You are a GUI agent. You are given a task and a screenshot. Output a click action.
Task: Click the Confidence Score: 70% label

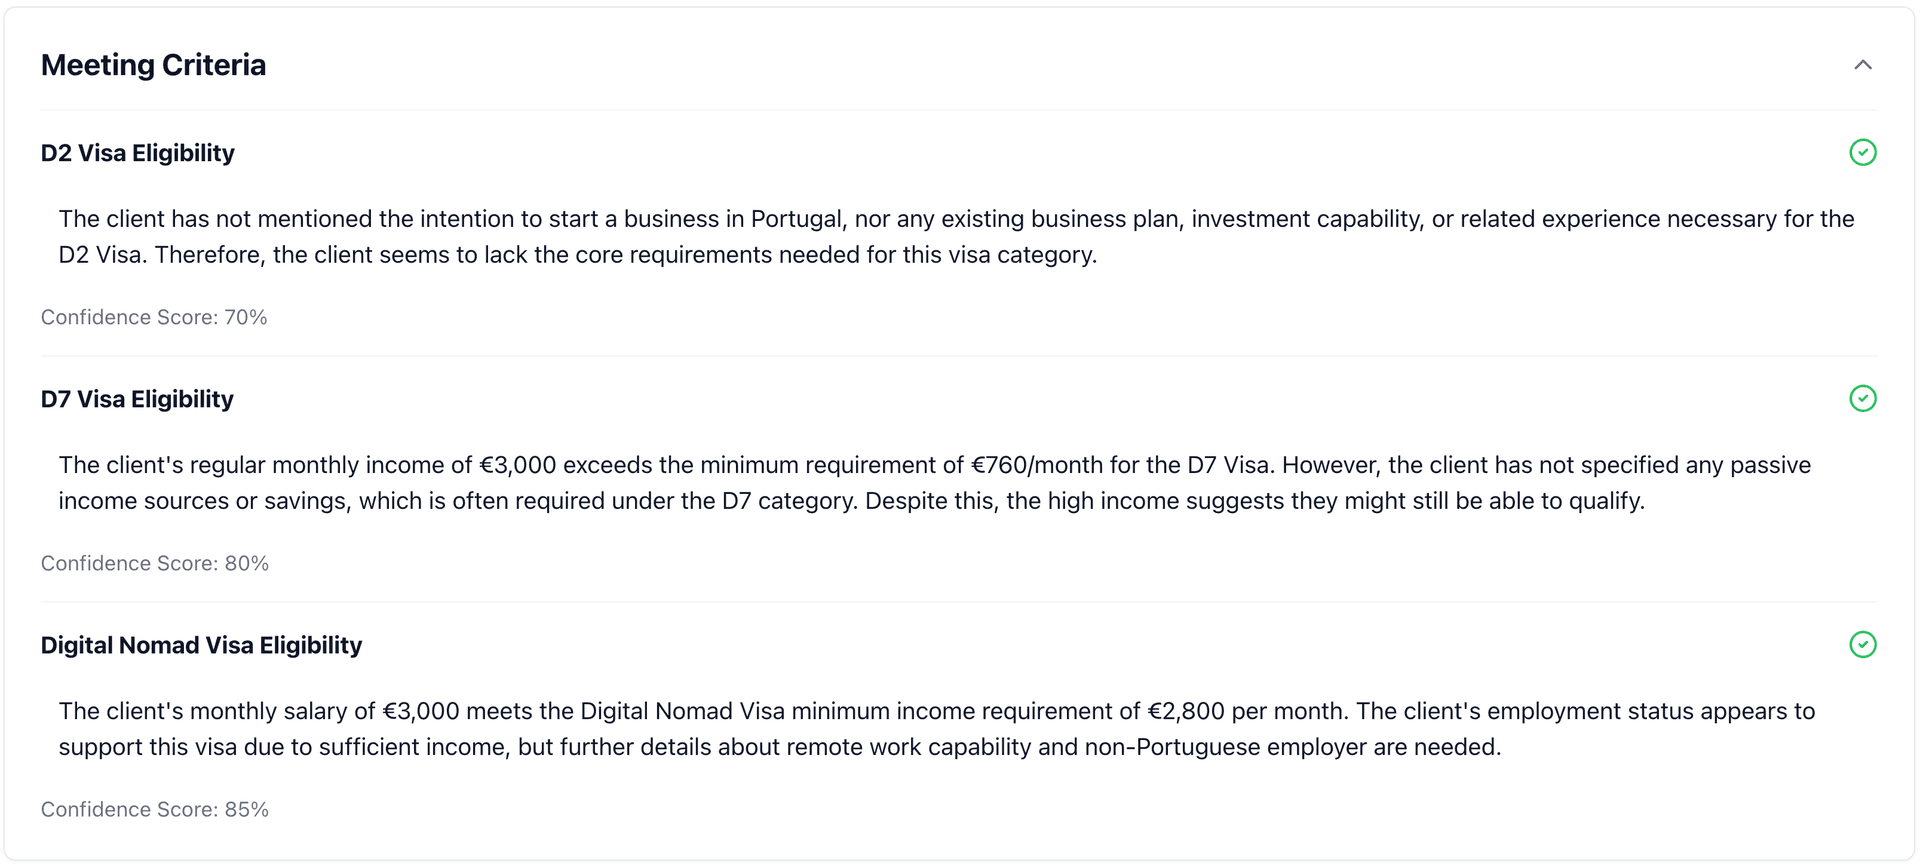[x=154, y=317]
